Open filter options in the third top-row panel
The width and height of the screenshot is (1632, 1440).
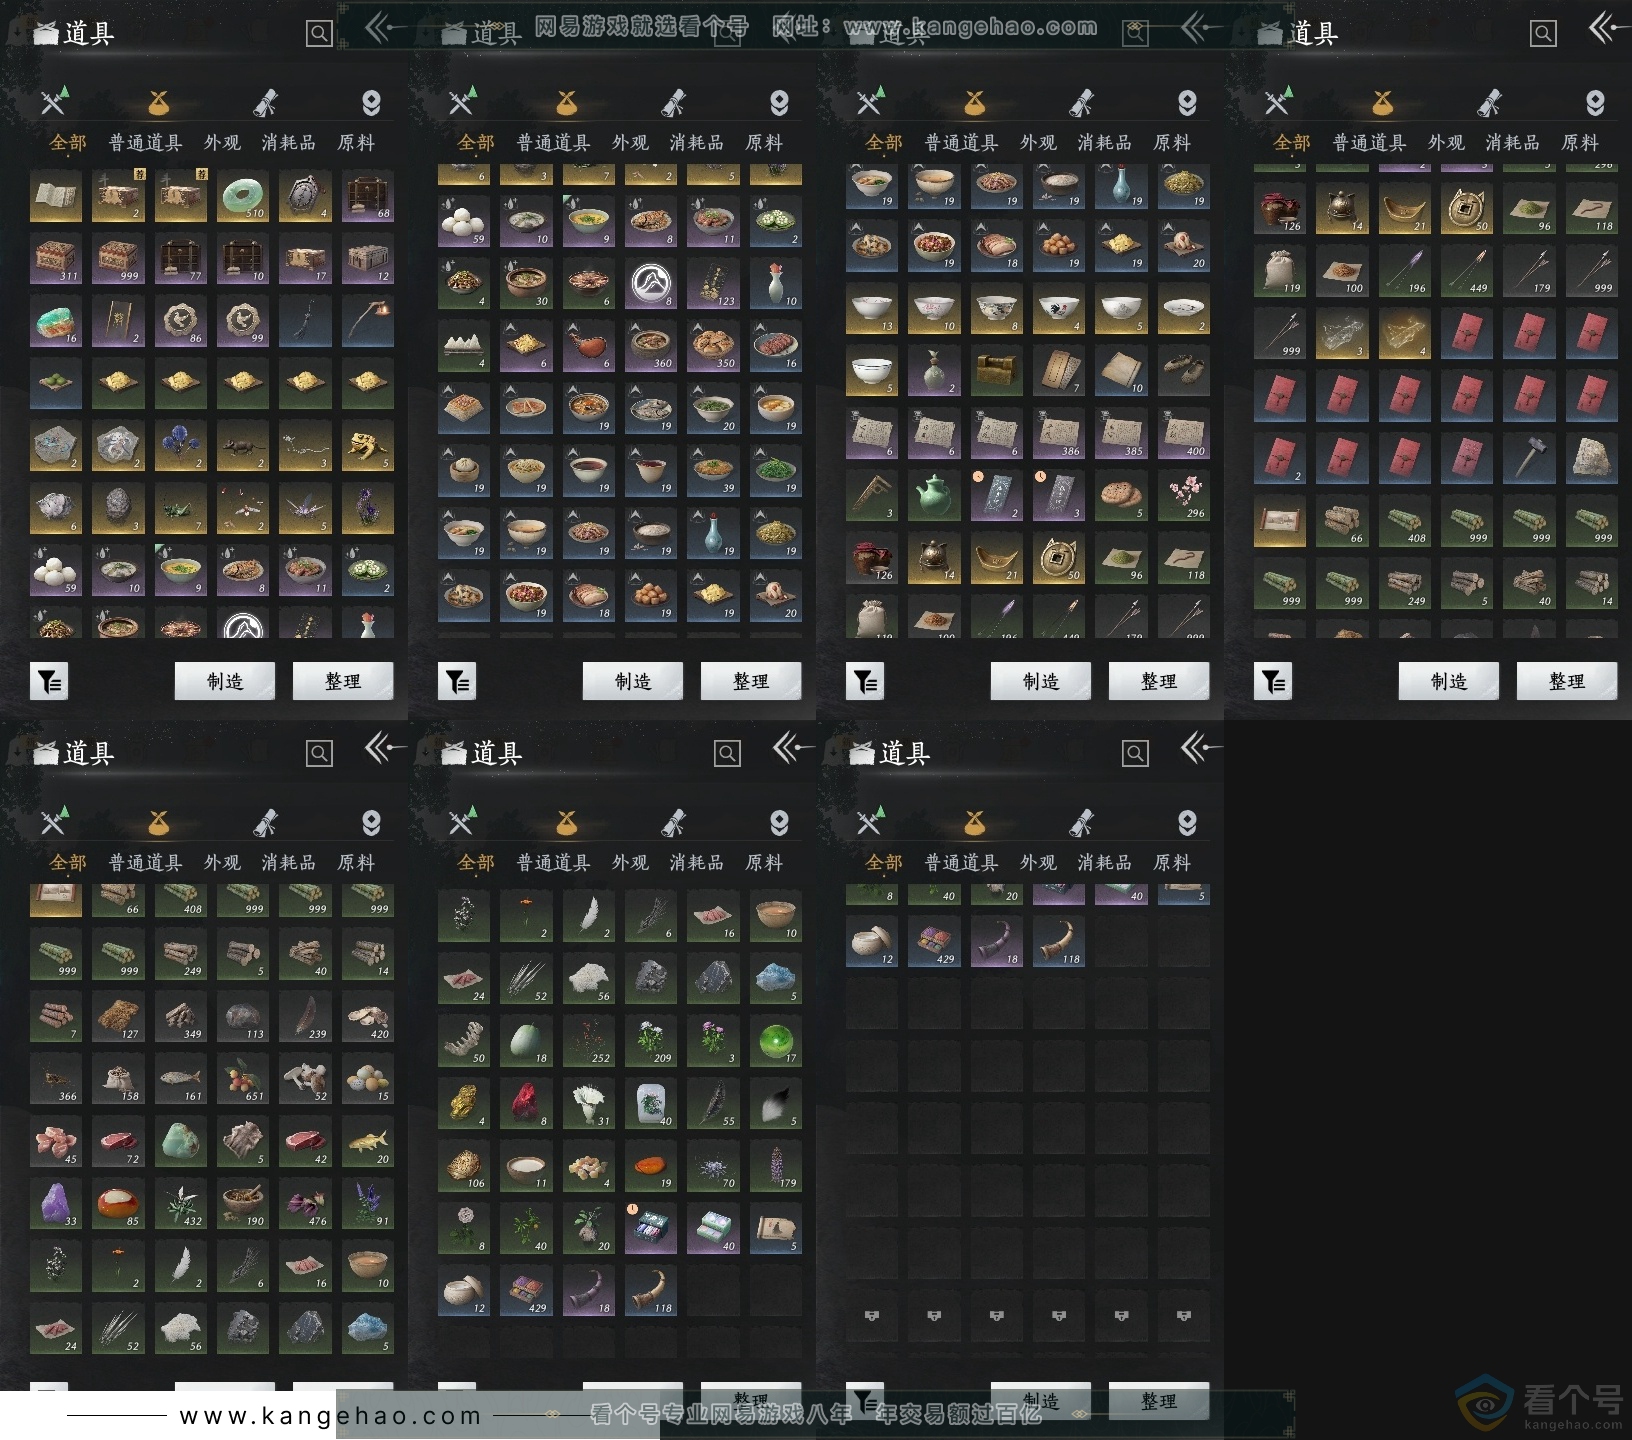point(865,682)
